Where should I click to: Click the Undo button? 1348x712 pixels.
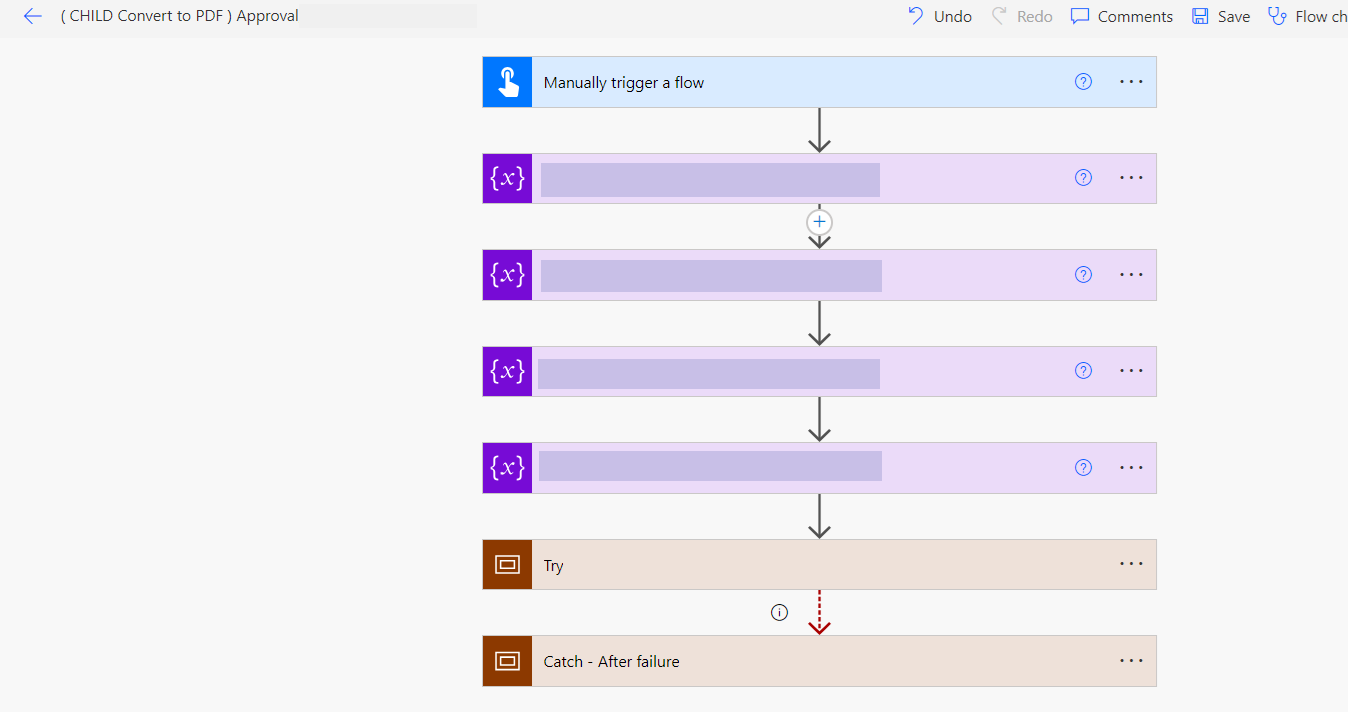pos(940,16)
